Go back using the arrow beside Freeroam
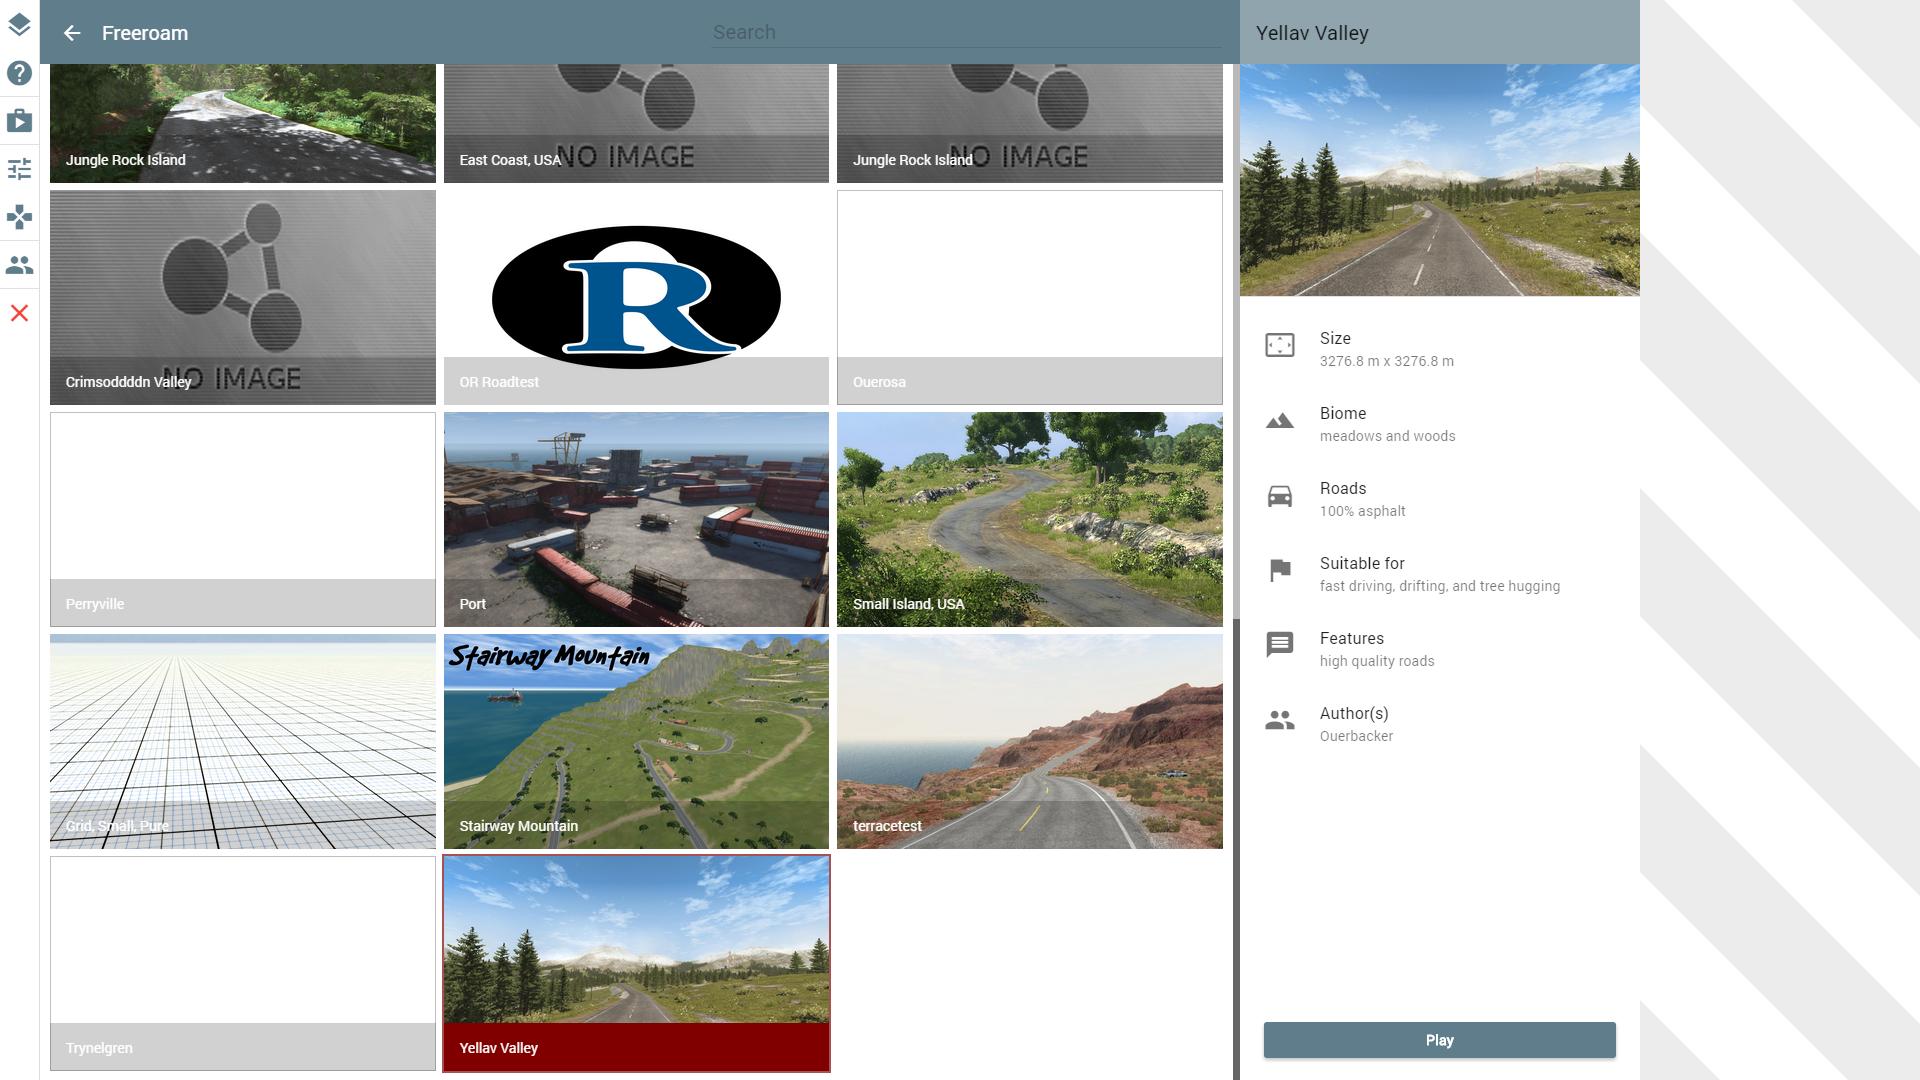 [72, 33]
